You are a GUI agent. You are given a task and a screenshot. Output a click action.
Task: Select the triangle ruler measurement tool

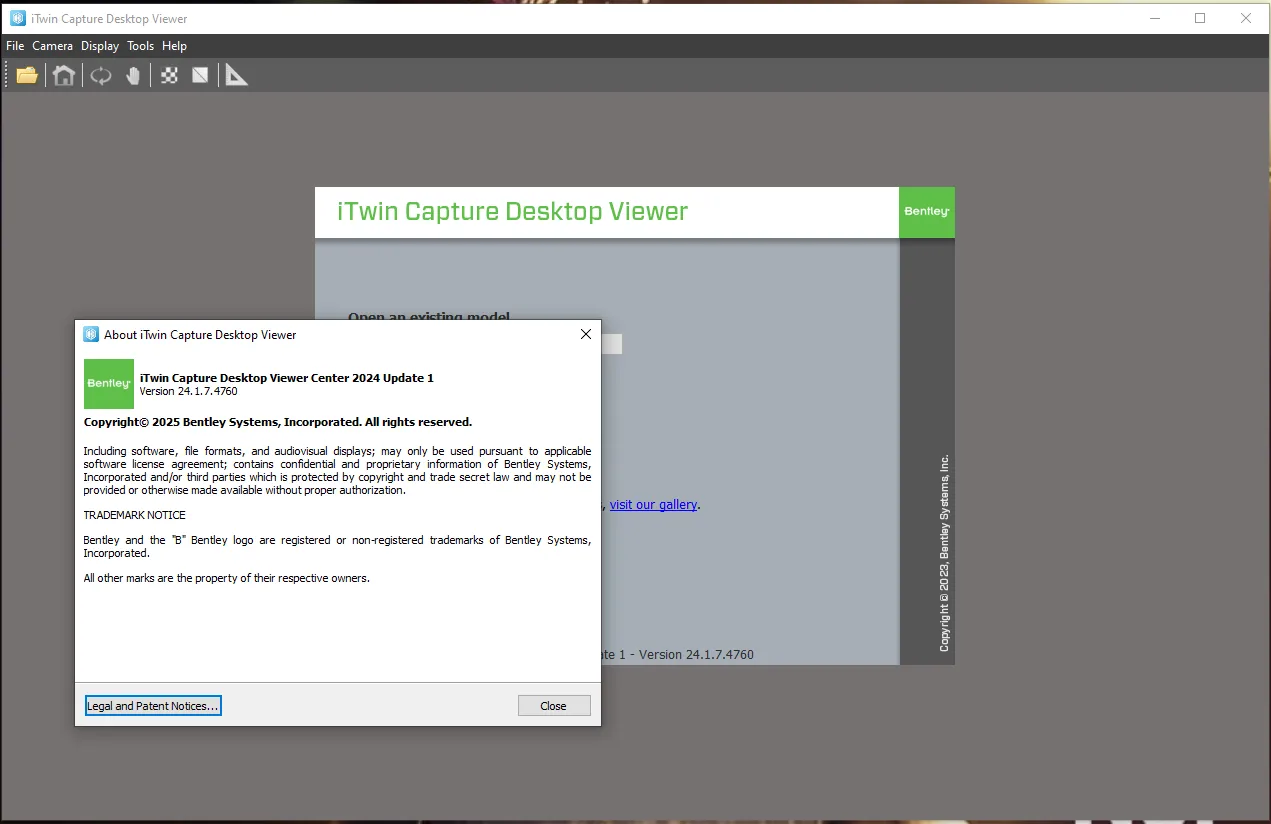(x=236, y=75)
